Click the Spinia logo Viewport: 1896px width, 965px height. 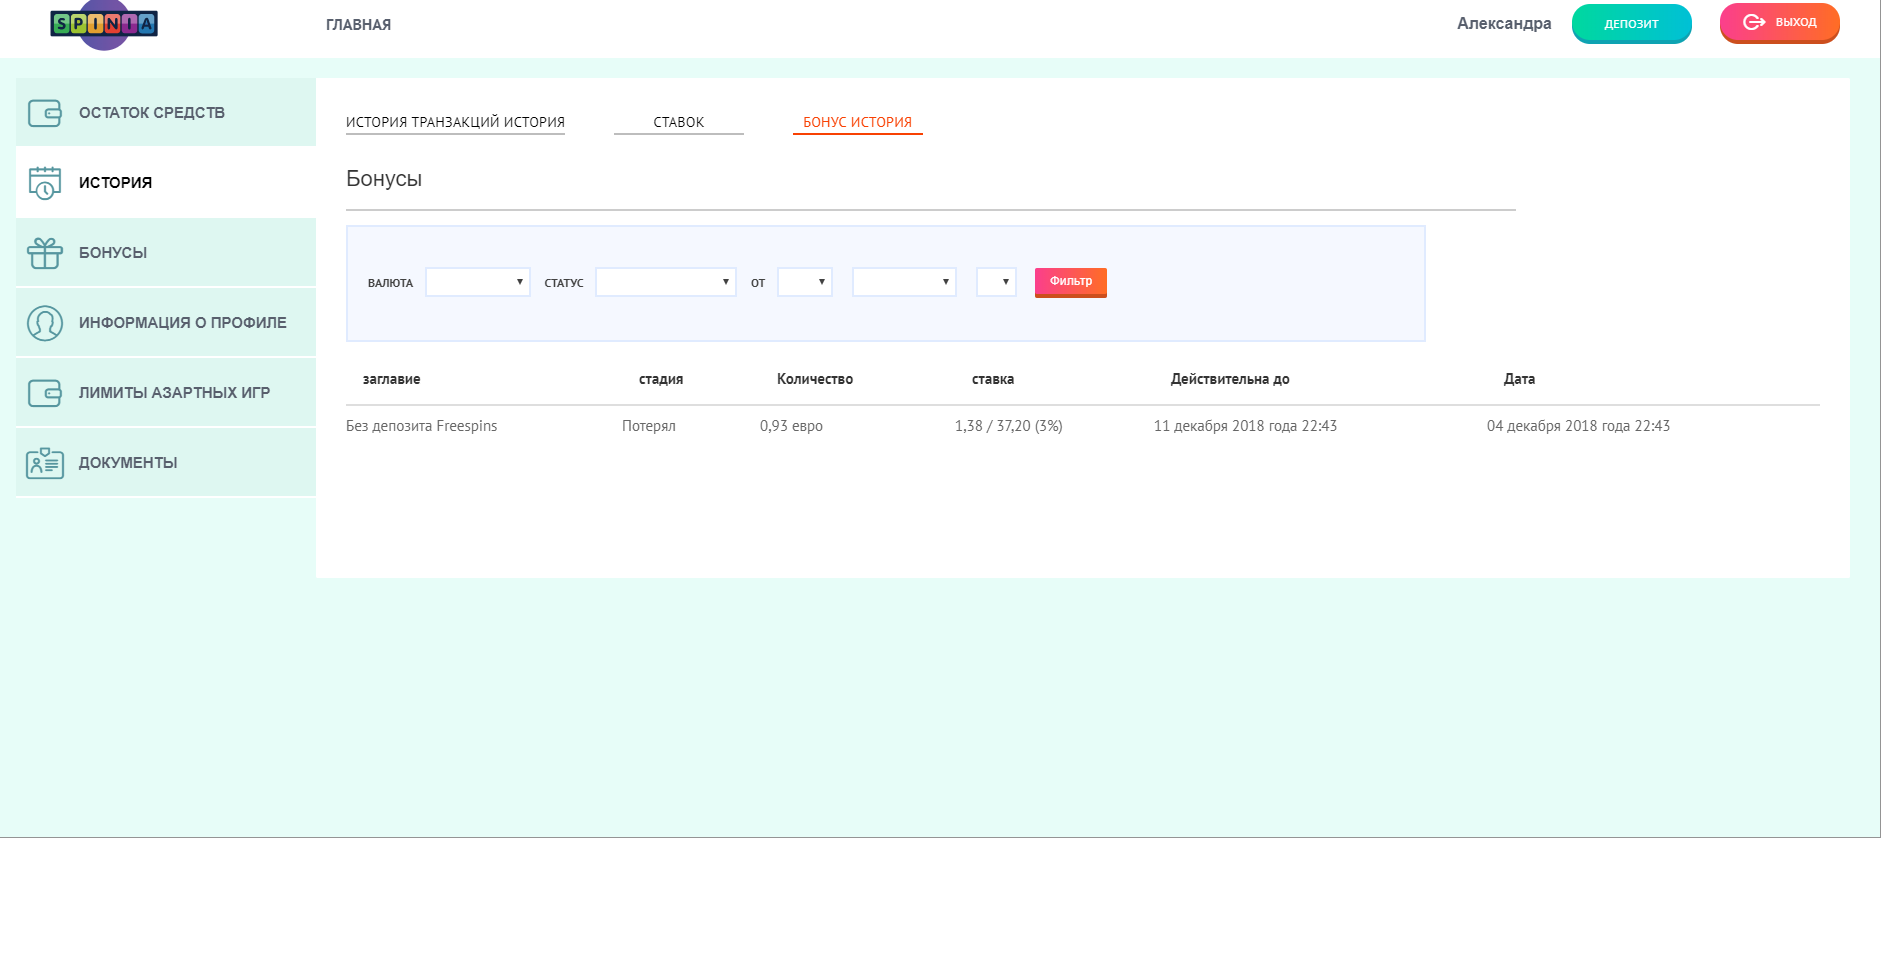click(x=104, y=24)
